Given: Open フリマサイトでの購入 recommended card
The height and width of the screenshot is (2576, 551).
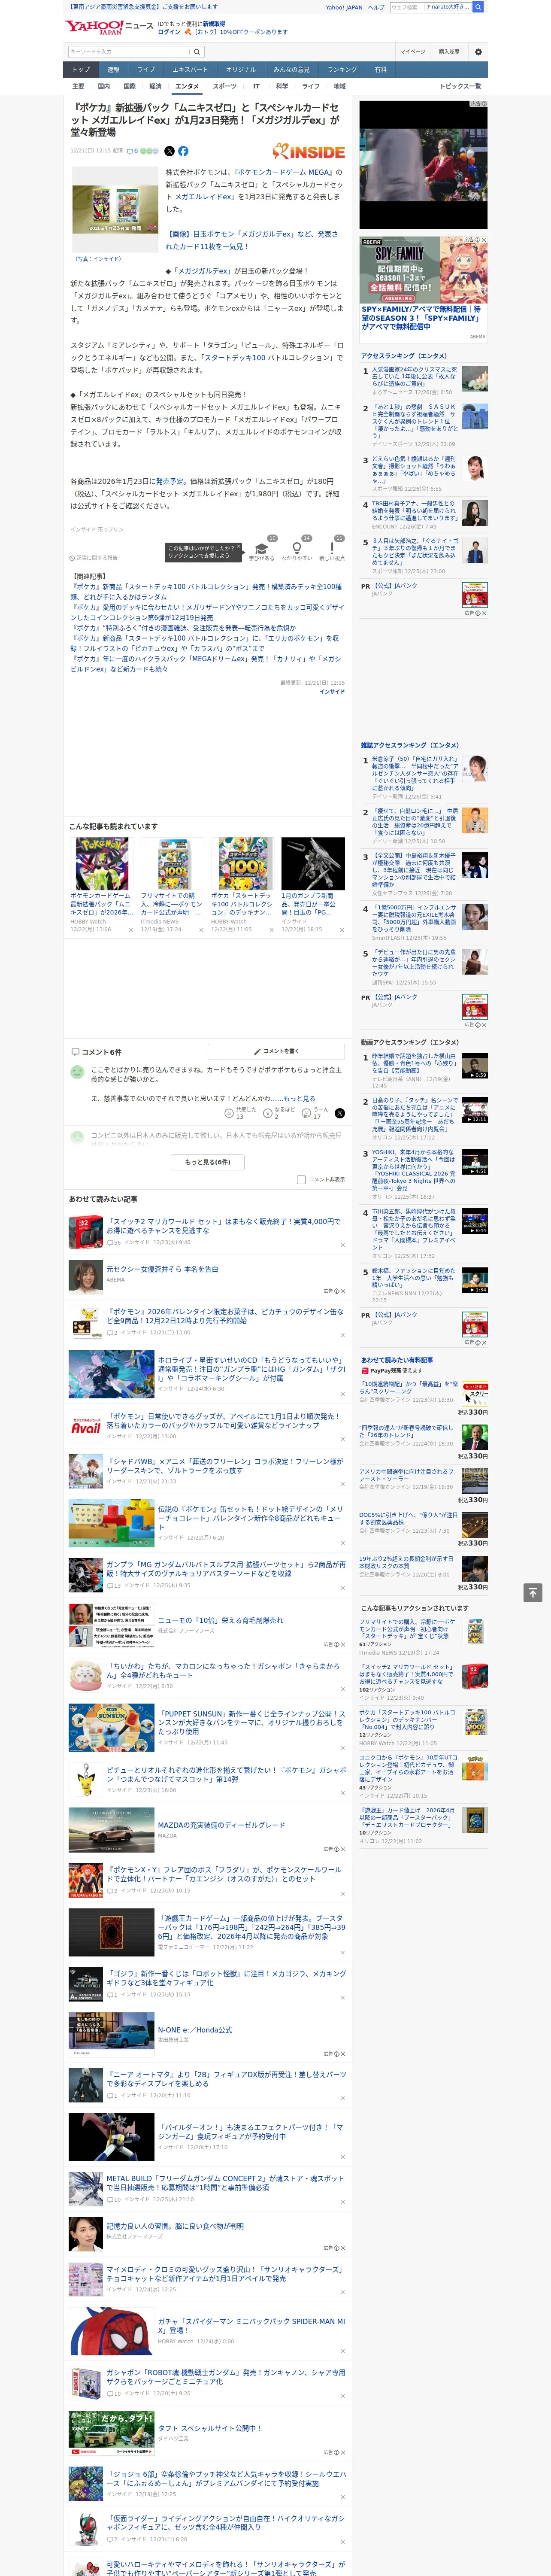Looking at the screenshot, I should (x=173, y=885).
